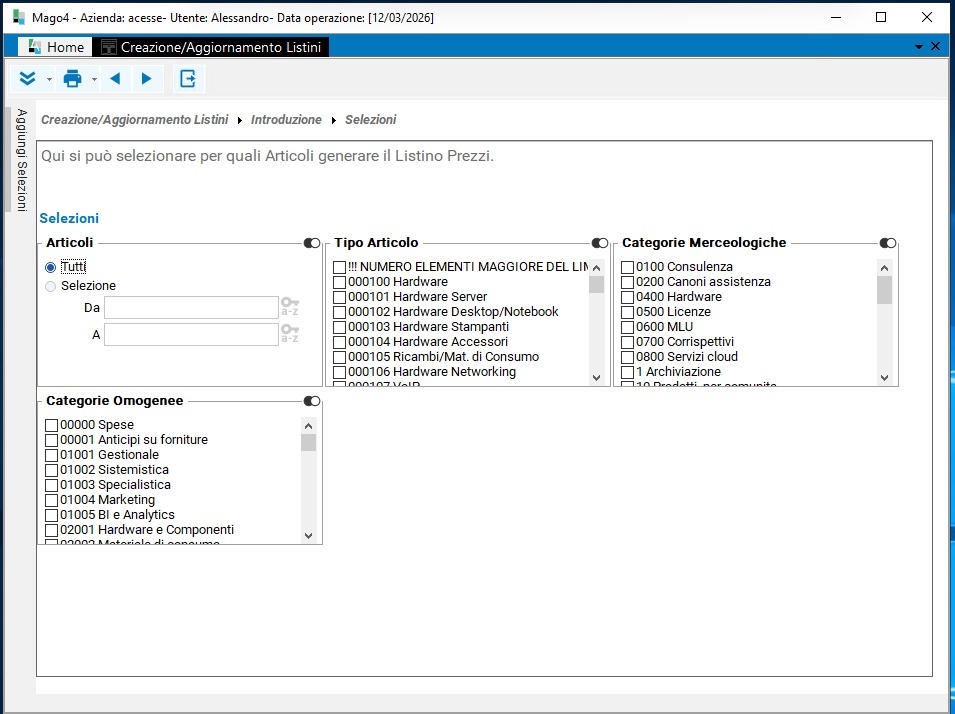955x714 pixels.
Task: Click the printer icon in toolbar
Action: tap(72, 79)
